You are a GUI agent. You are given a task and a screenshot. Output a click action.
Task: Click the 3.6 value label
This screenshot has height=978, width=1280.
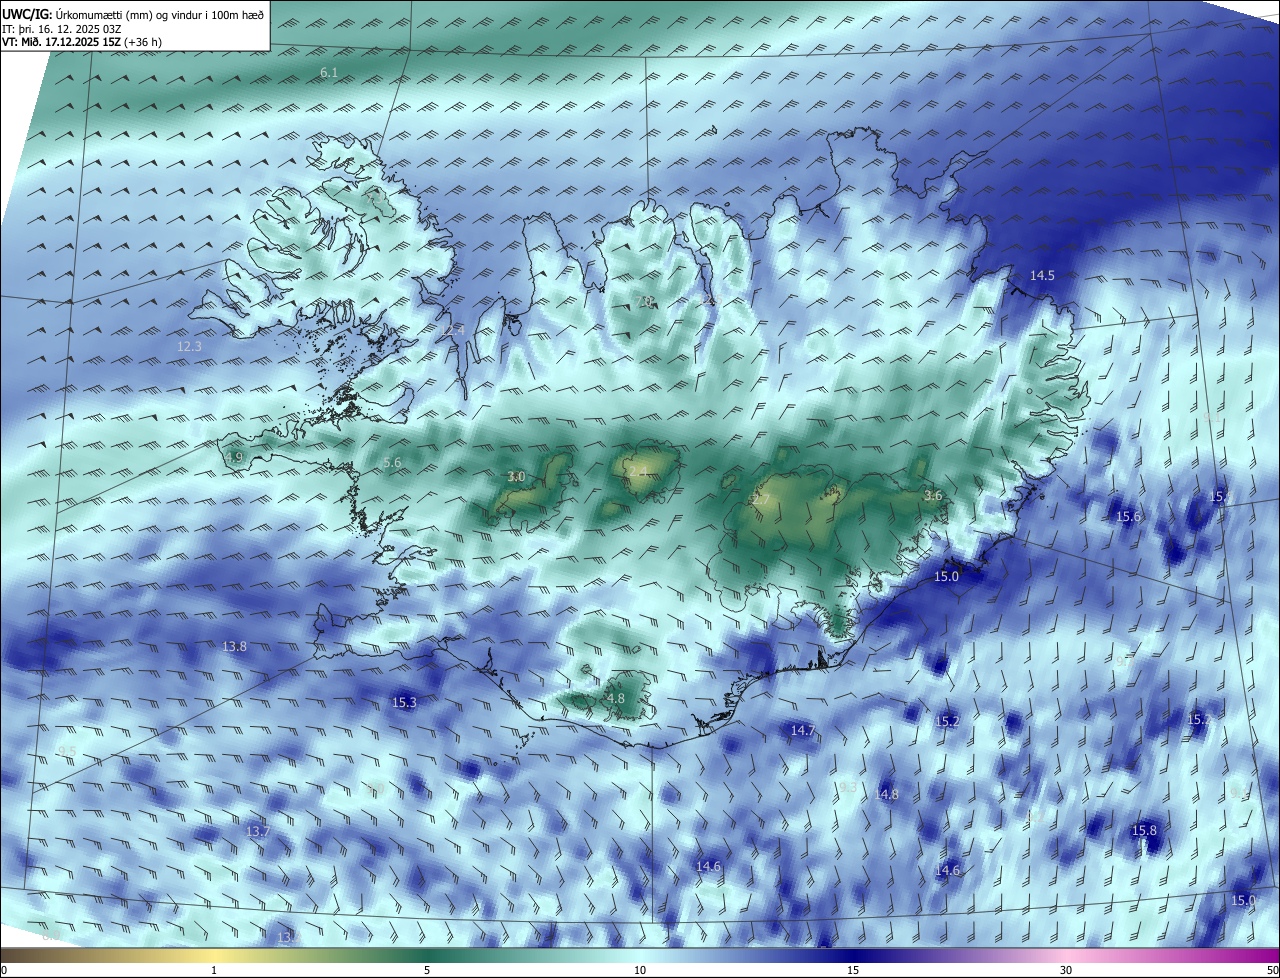click(933, 496)
